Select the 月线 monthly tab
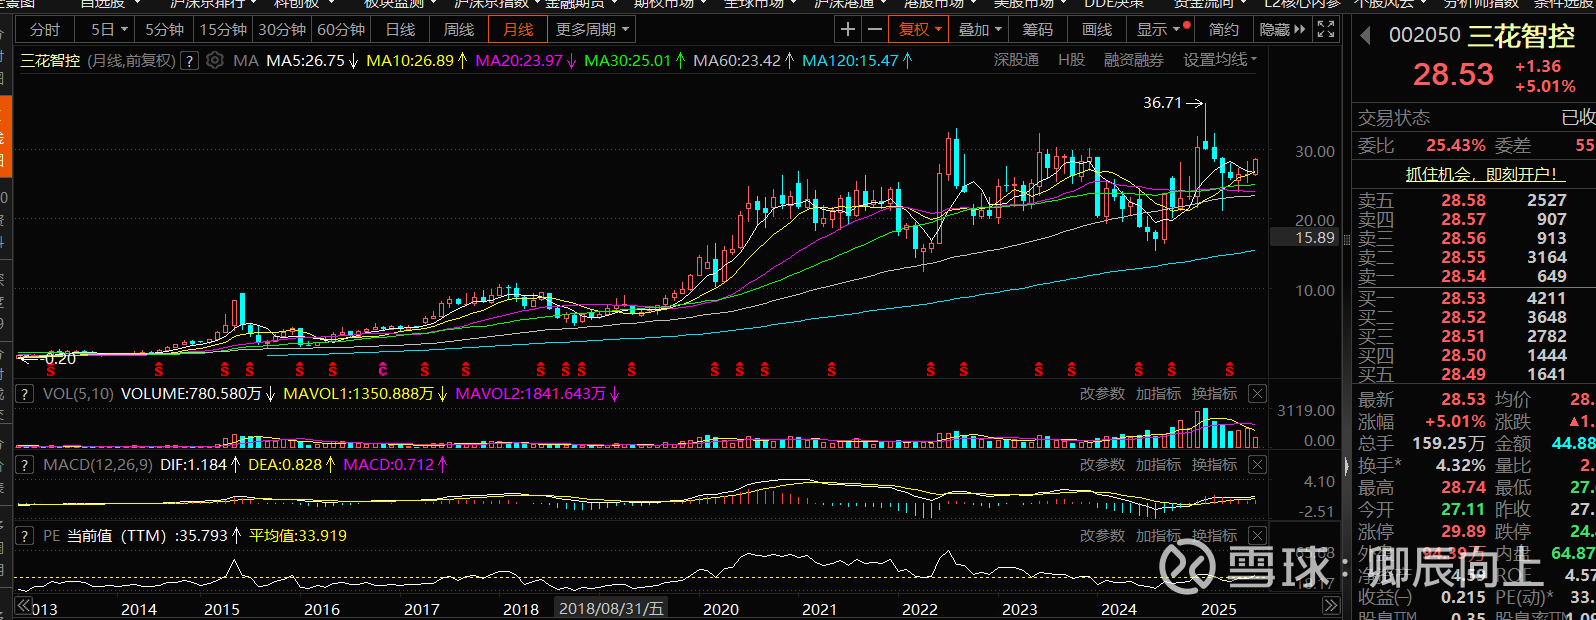 (x=518, y=29)
